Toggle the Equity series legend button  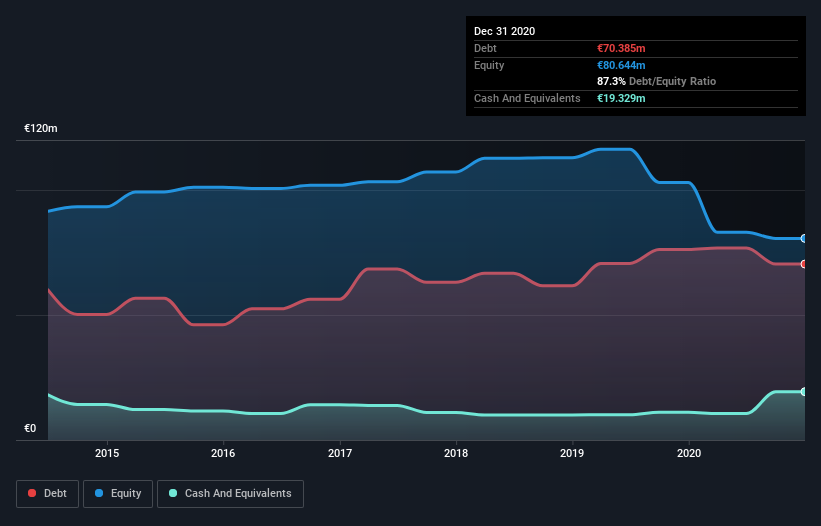[118, 494]
